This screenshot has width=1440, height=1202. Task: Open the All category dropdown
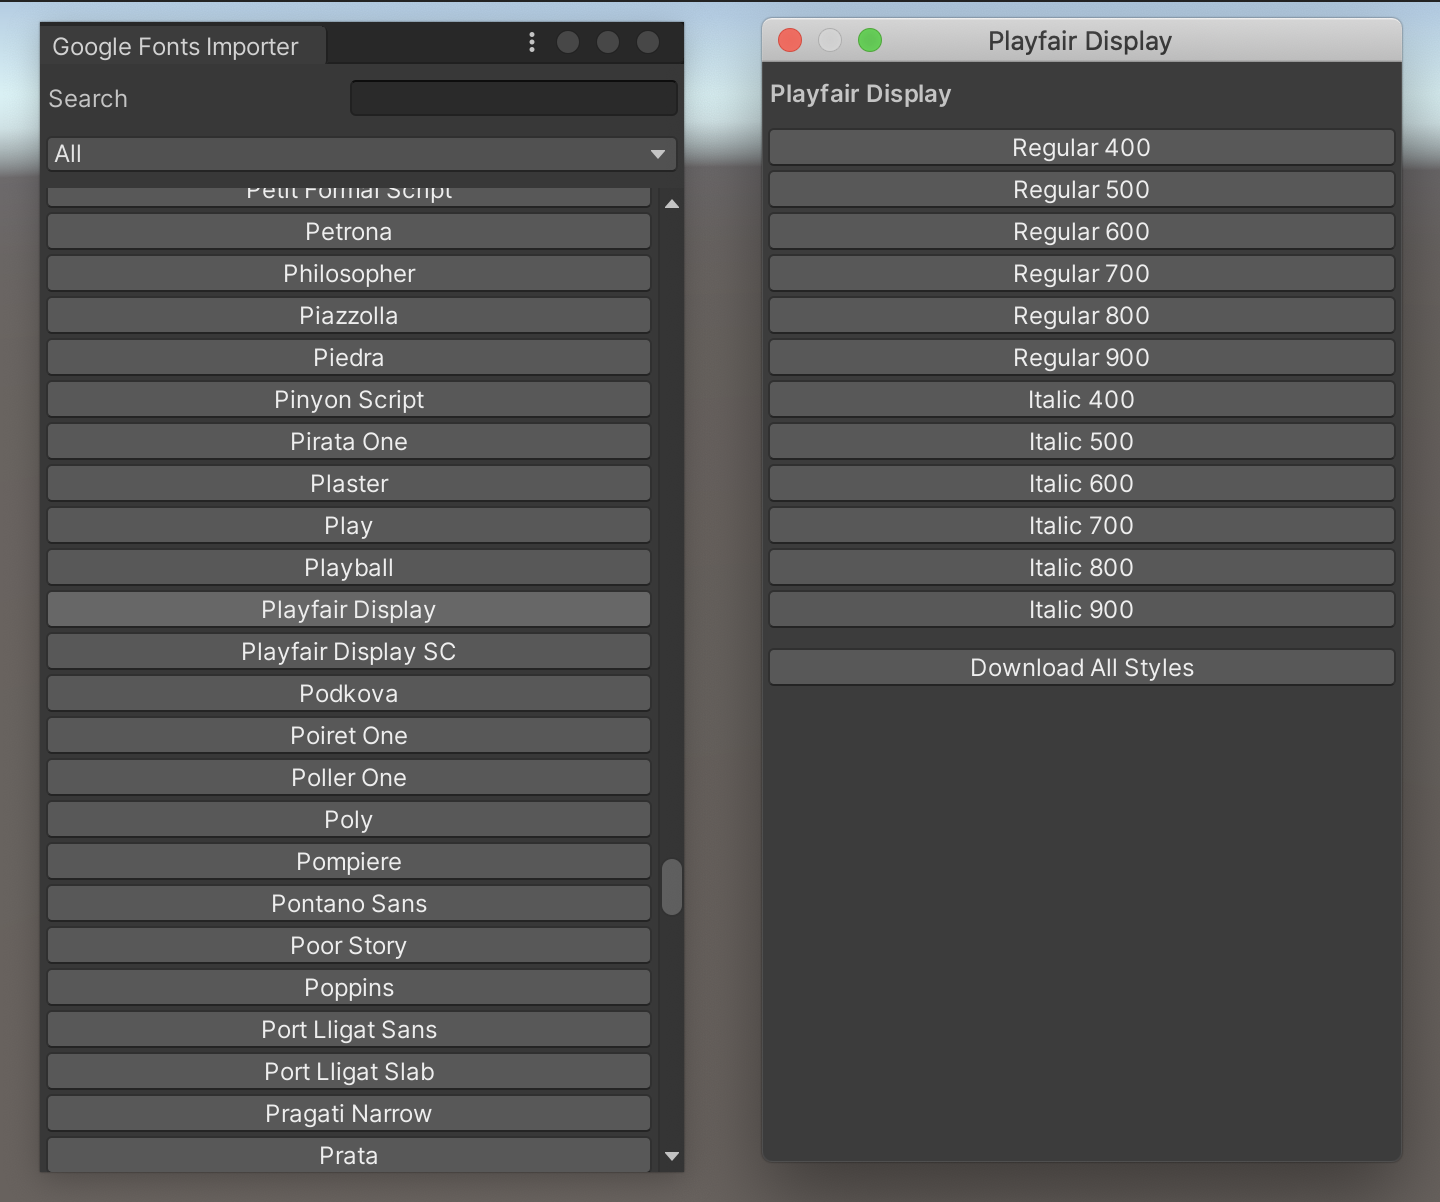point(362,154)
